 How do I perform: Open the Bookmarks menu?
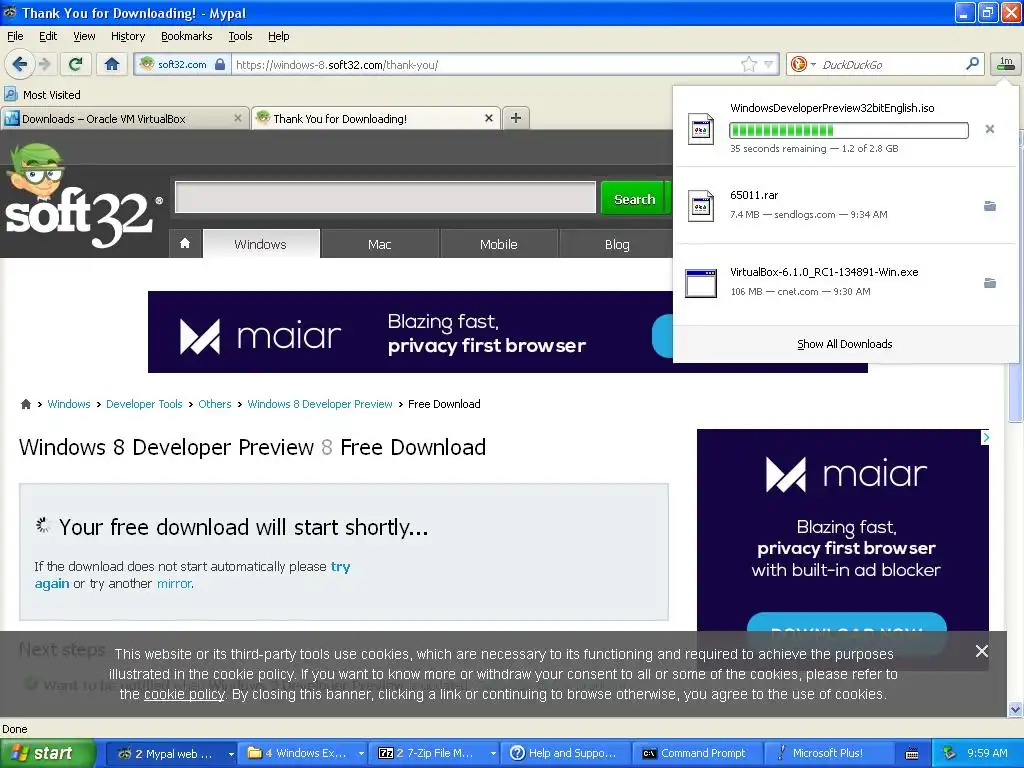(186, 36)
